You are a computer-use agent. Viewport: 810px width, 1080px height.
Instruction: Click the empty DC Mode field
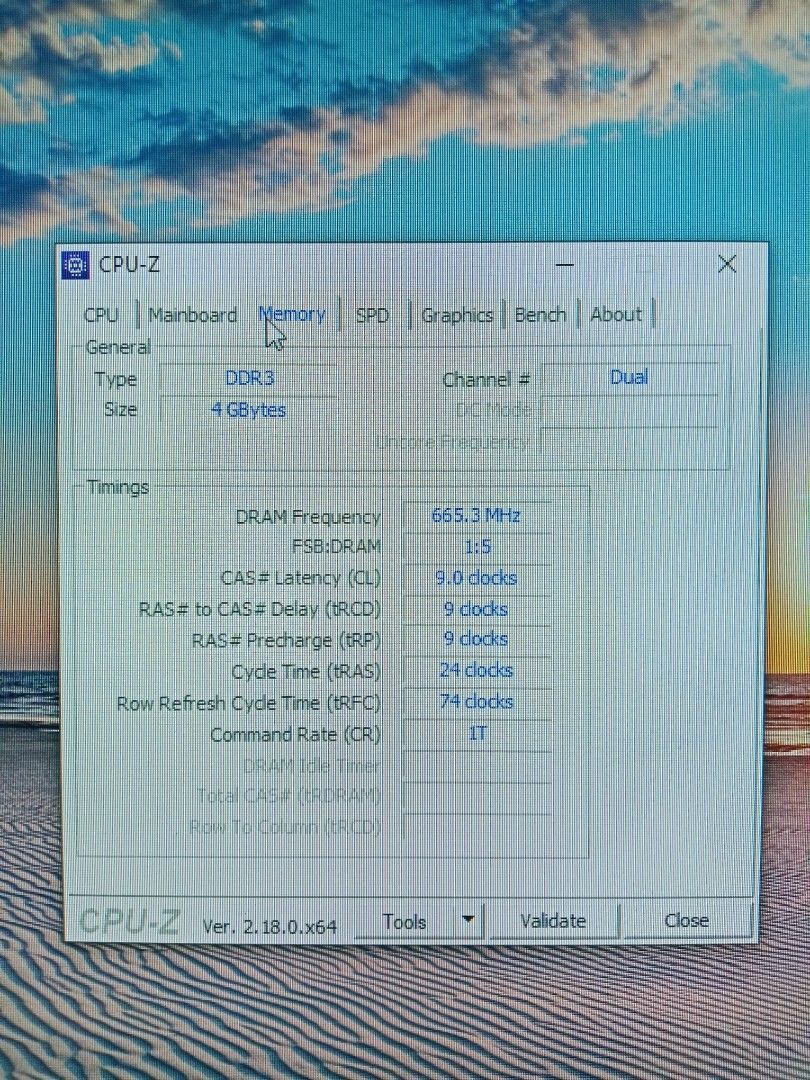(630, 411)
